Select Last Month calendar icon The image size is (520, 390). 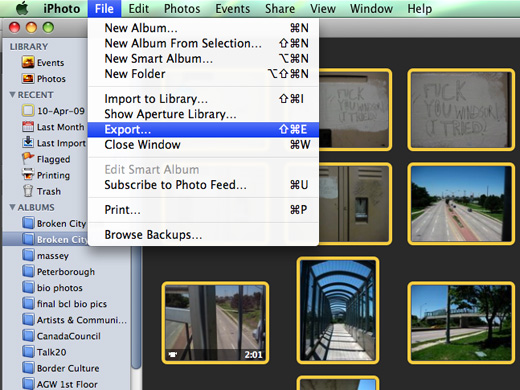click(x=28, y=127)
